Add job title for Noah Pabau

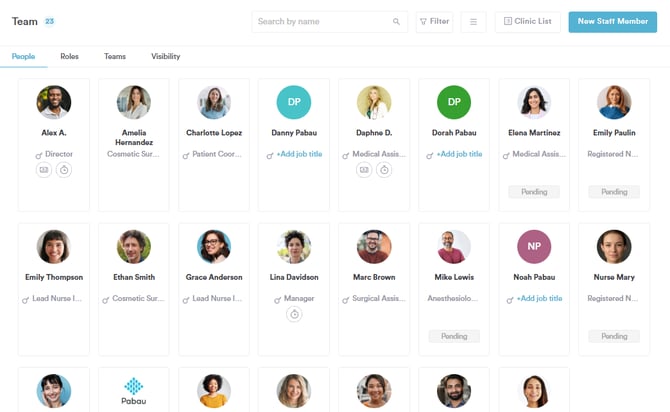point(539,299)
